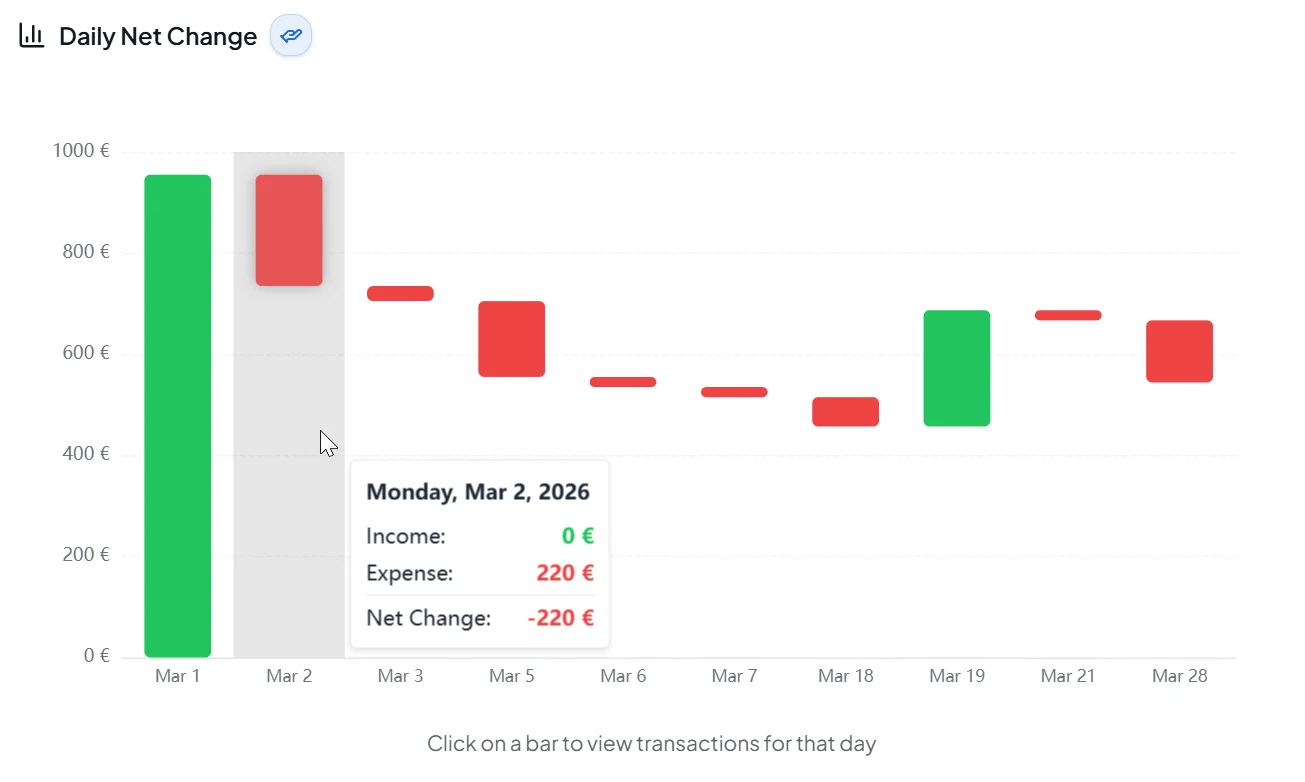Screen dimensions: 1305x782
Task: Select the green Mar 1 income bar
Action: 177,415
